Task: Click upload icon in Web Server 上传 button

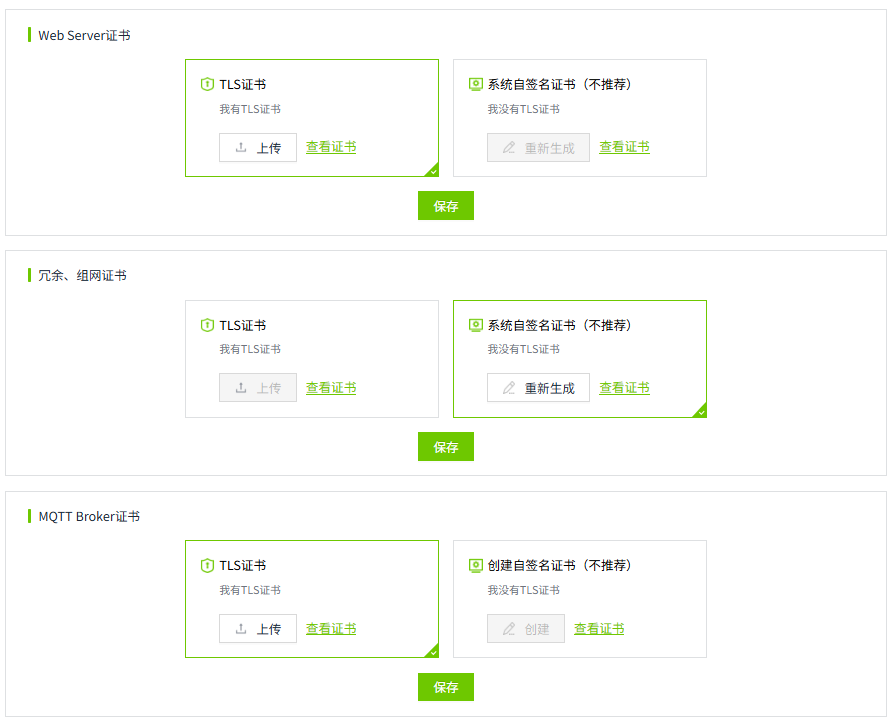Action: [241, 148]
